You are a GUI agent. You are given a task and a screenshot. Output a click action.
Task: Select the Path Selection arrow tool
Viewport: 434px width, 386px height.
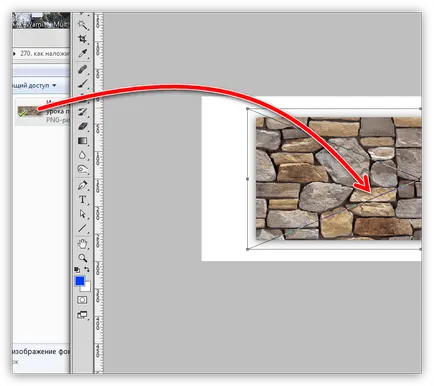pos(82,214)
